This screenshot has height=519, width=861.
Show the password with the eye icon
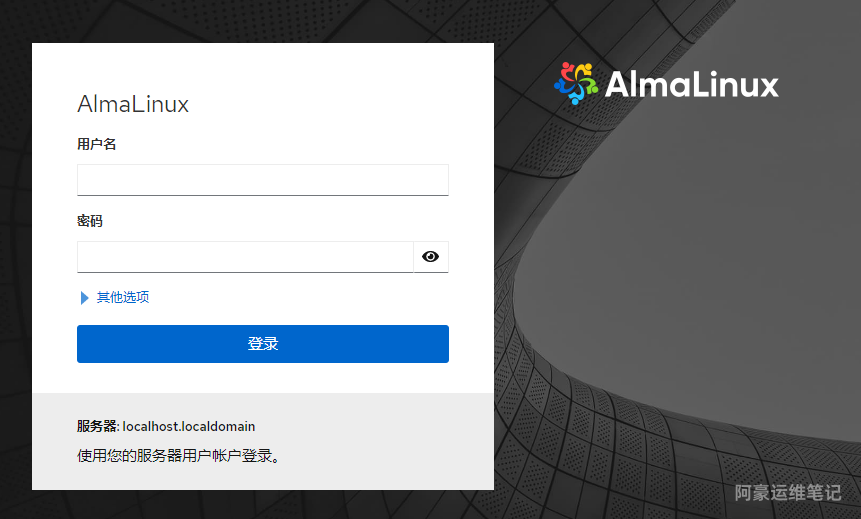(x=430, y=256)
